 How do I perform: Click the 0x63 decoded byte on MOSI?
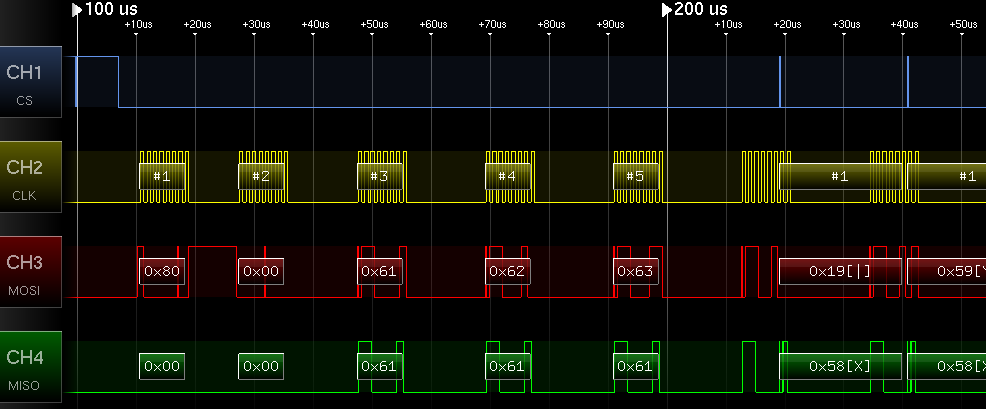pos(636,271)
